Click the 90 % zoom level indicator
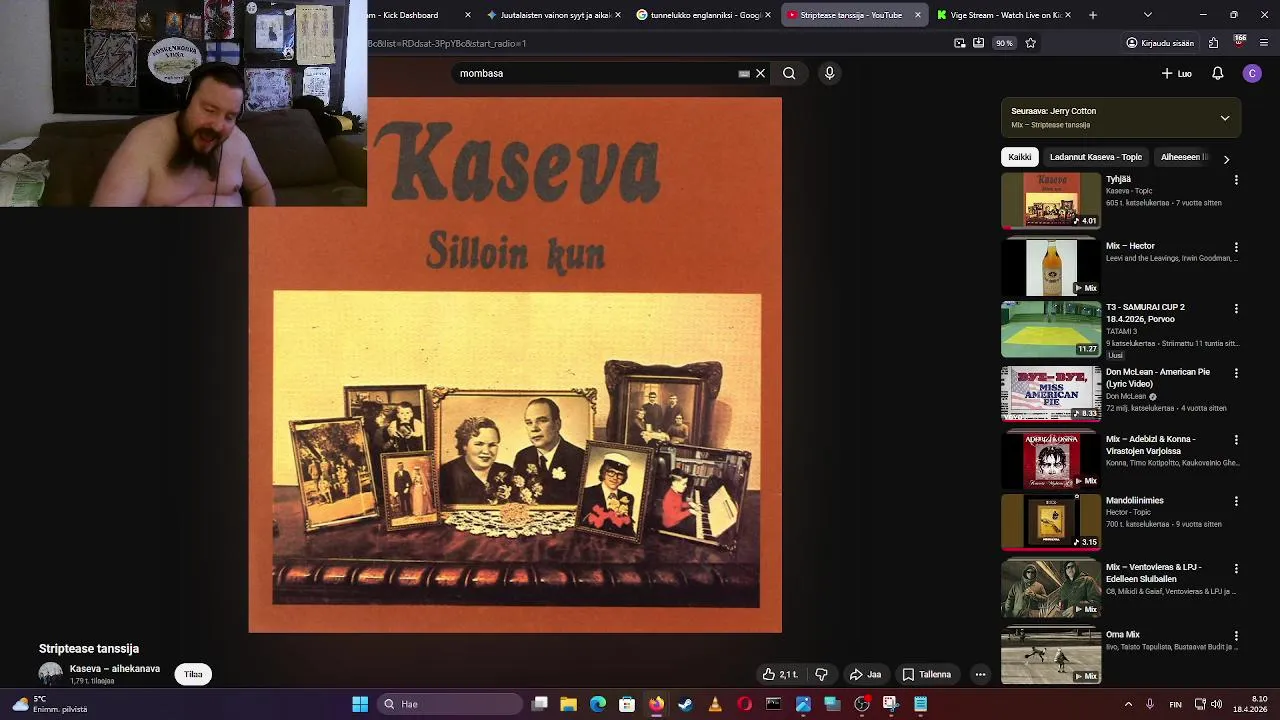This screenshot has height=720, width=1280. 1004,43
